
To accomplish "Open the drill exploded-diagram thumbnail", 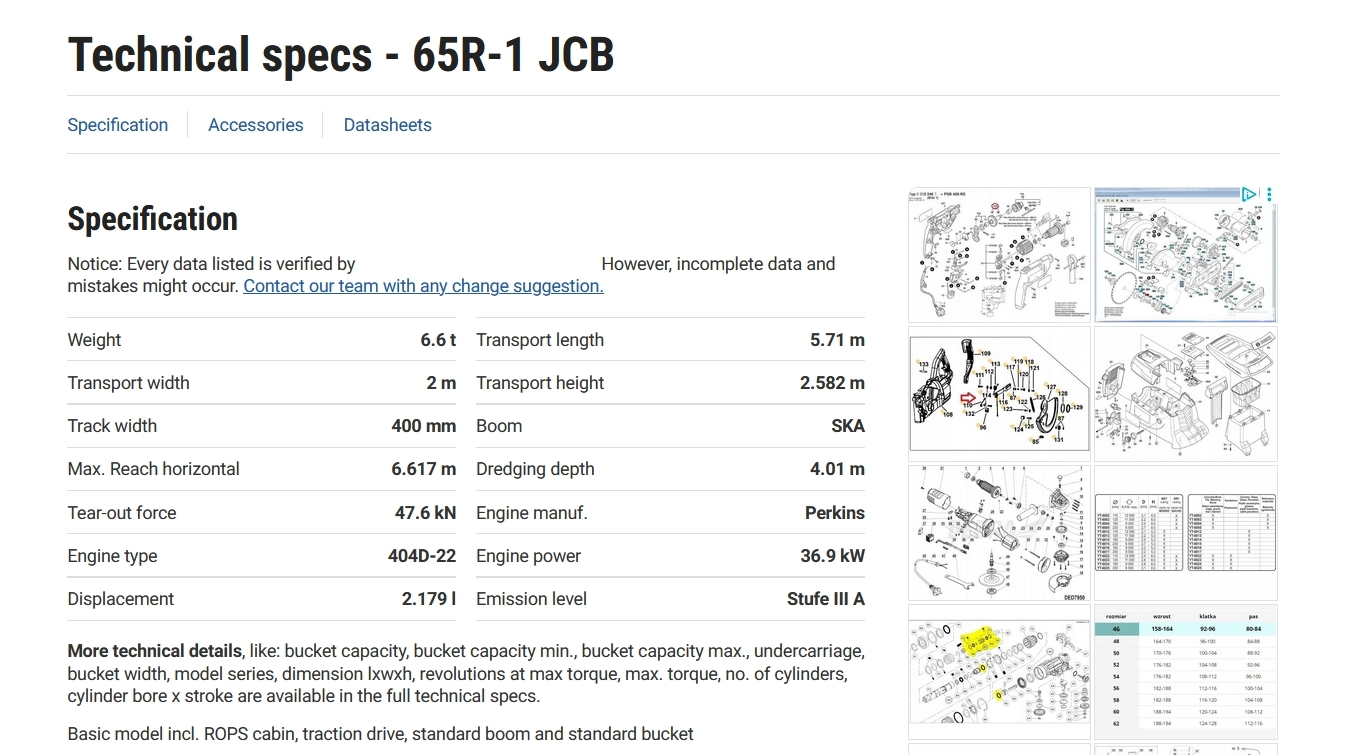I will pyautogui.click(x=999, y=254).
